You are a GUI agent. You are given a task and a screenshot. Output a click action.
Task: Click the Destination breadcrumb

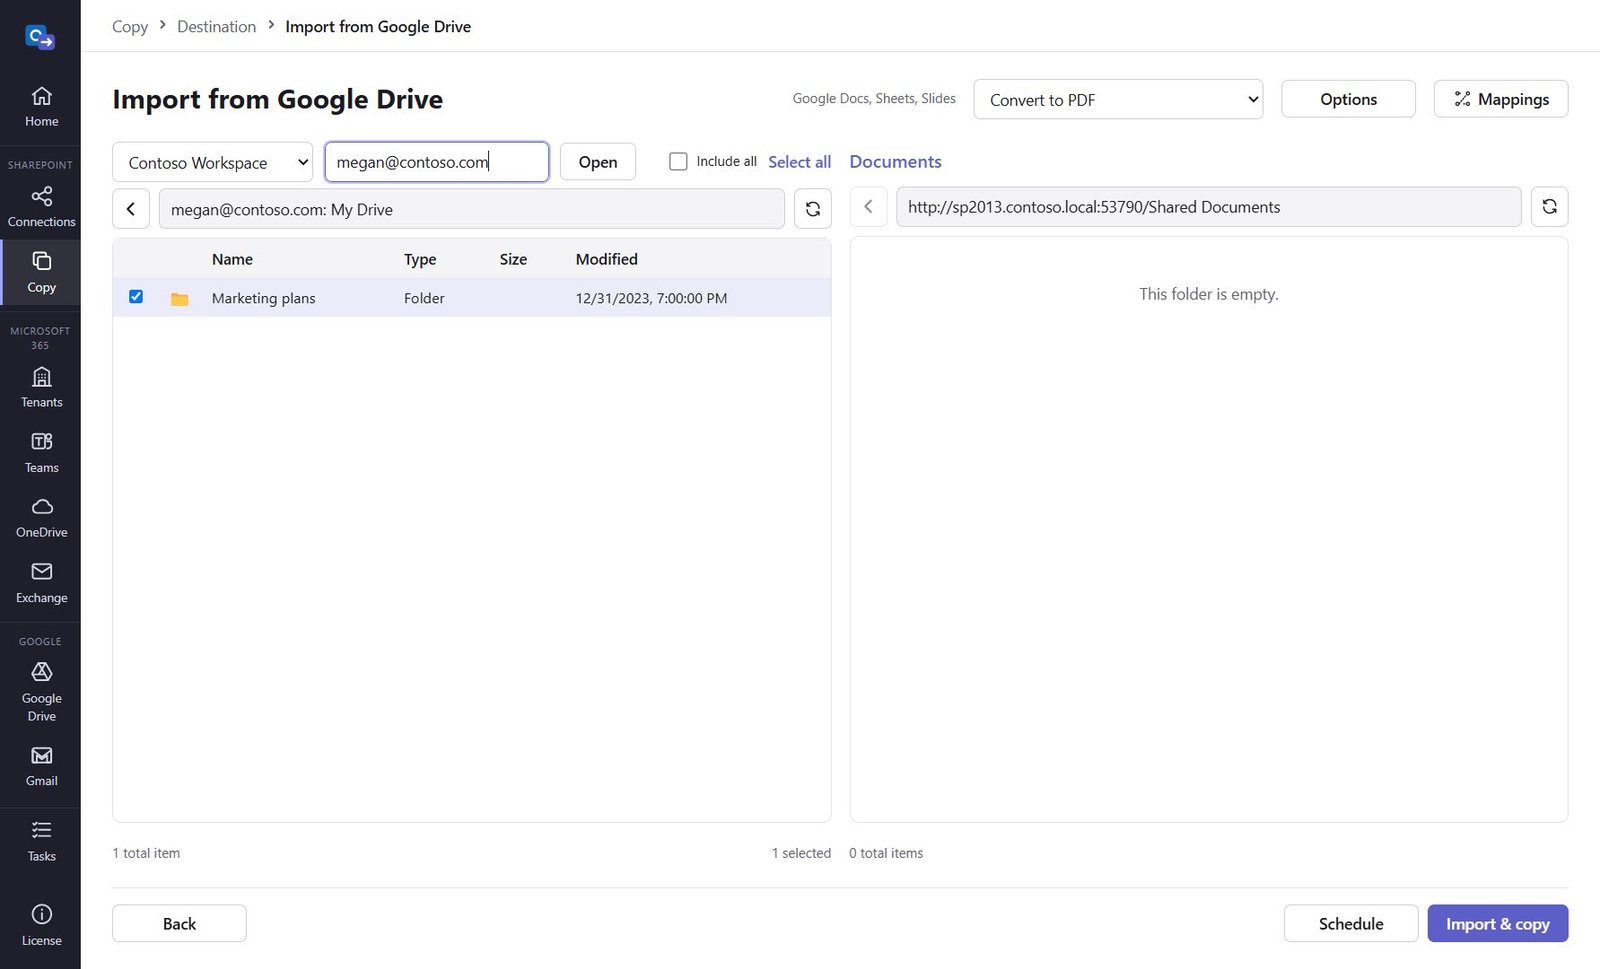pyautogui.click(x=216, y=26)
